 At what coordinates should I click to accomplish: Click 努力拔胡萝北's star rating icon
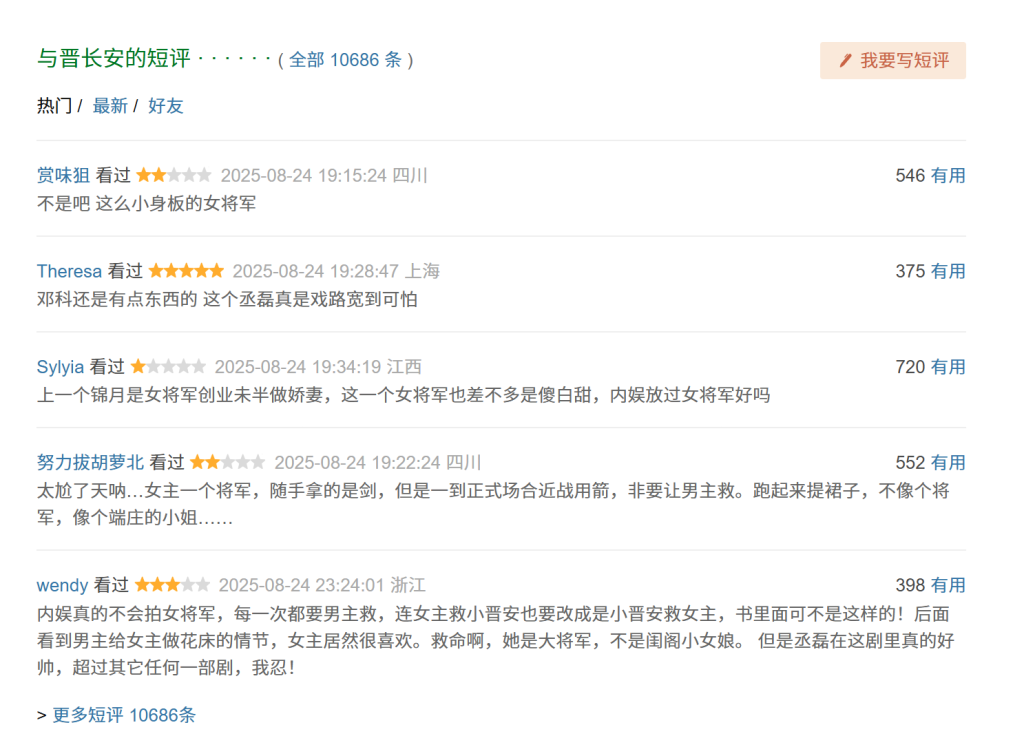pyautogui.click(x=228, y=463)
